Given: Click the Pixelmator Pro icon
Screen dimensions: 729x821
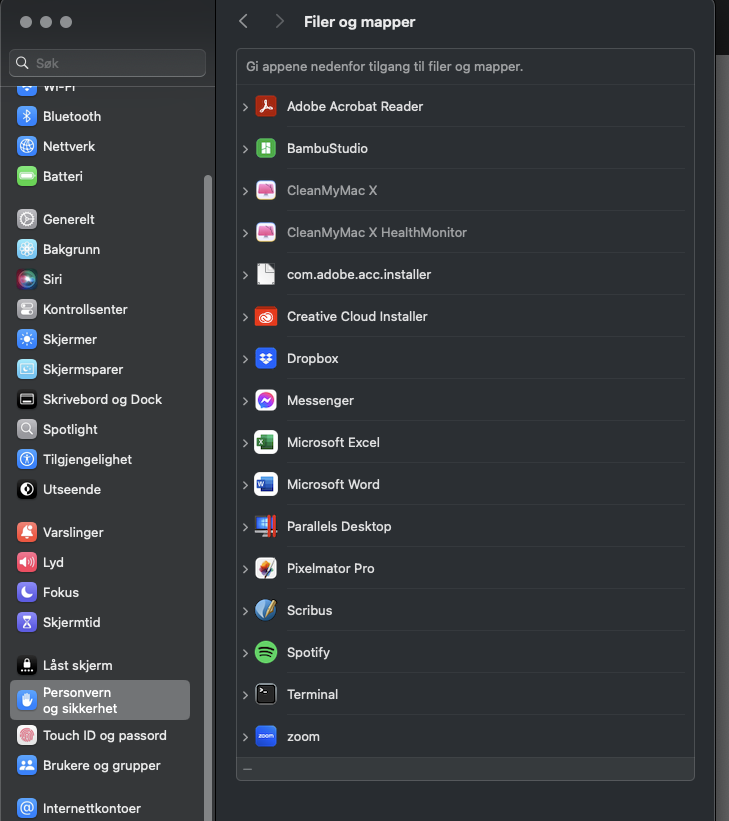Looking at the screenshot, I should click(x=266, y=568).
